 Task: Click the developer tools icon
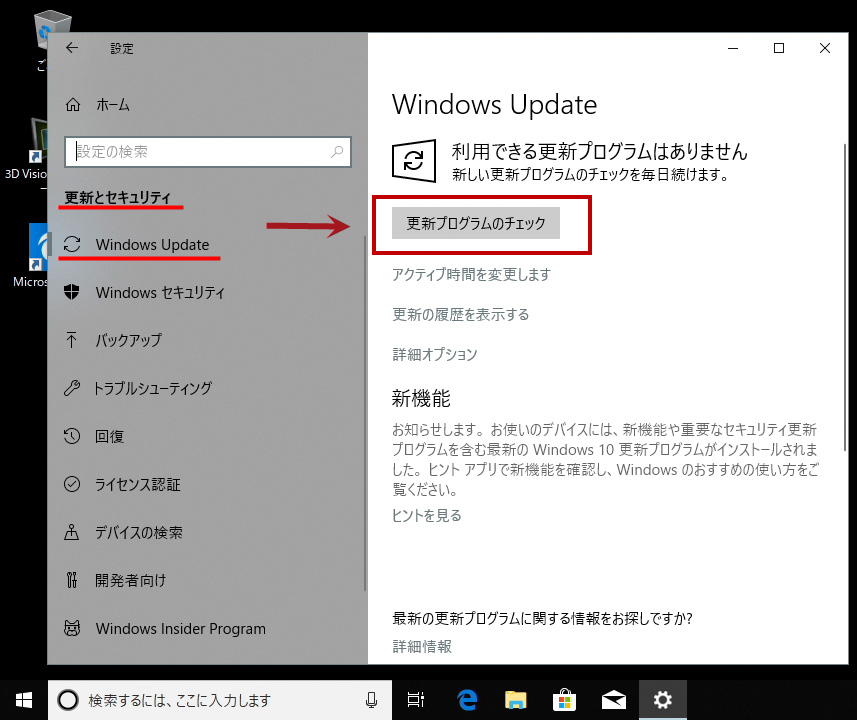72,580
